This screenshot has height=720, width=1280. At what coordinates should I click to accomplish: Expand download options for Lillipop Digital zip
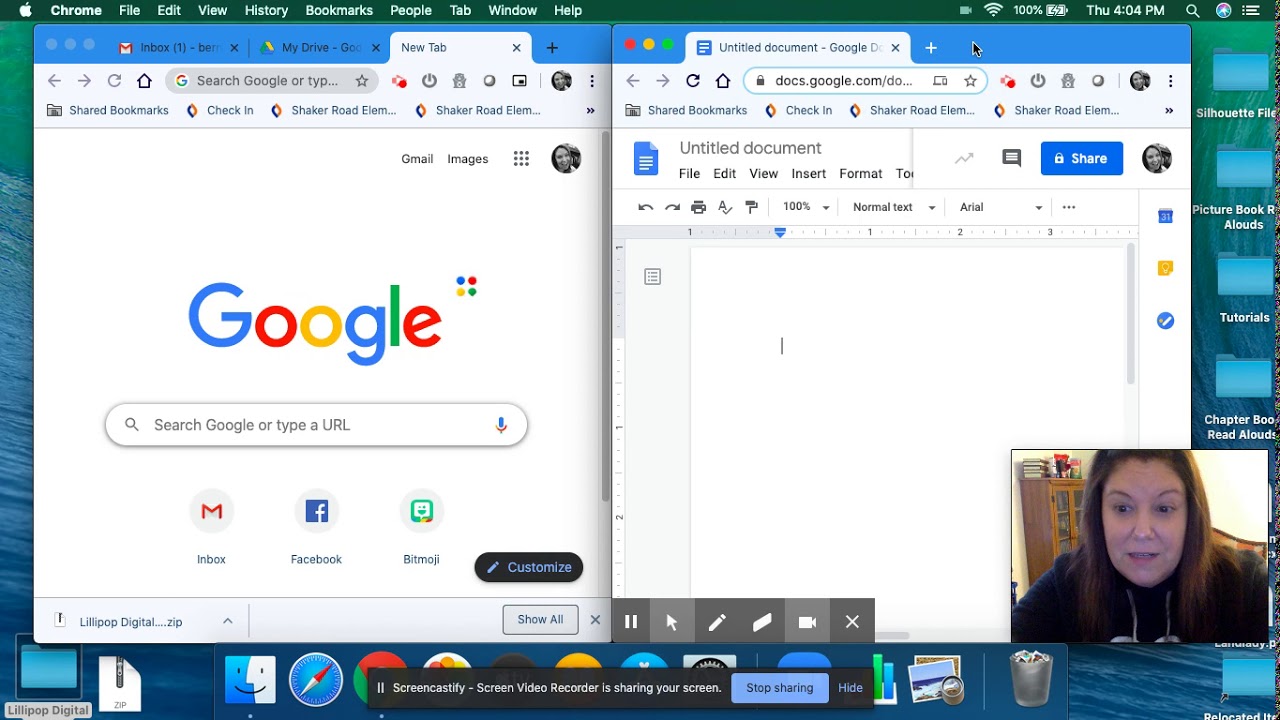[x=228, y=621]
